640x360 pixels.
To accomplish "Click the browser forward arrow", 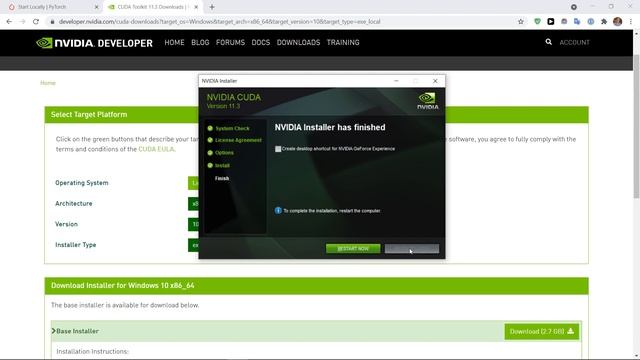I will pyautogui.click(x=22, y=22).
